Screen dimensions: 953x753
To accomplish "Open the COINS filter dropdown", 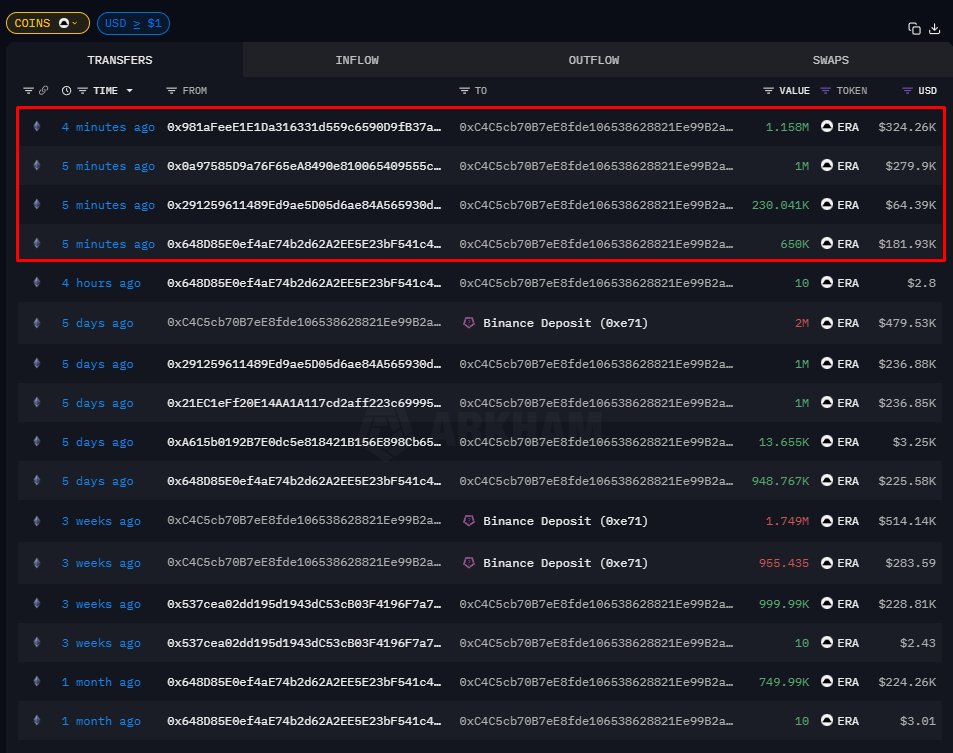I will [x=47, y=22].
